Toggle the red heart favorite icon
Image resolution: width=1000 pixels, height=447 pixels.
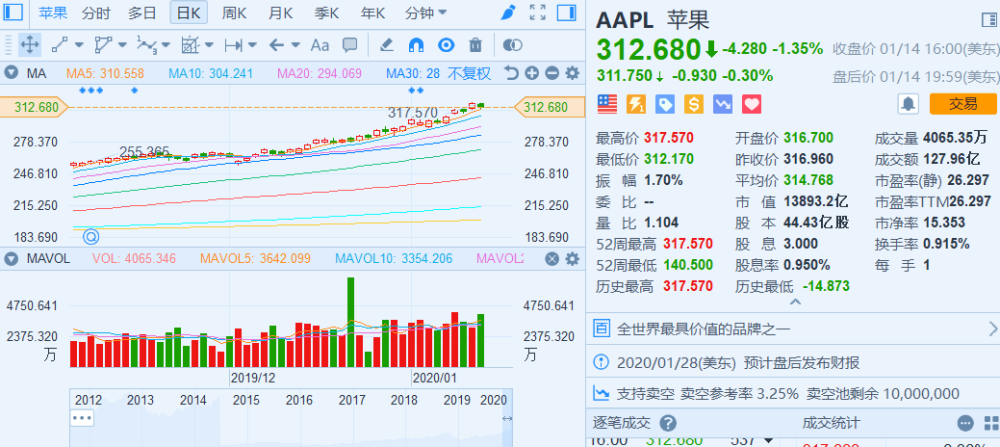tap(752, 104)
